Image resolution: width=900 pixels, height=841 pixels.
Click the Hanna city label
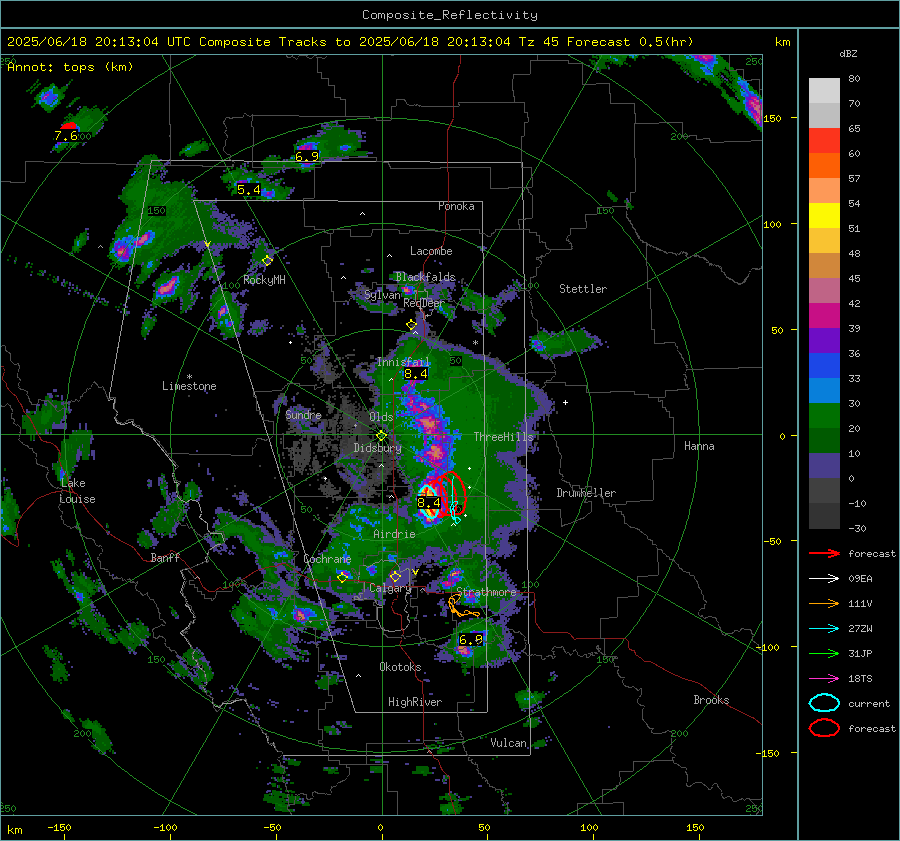(x=699, y=446)
